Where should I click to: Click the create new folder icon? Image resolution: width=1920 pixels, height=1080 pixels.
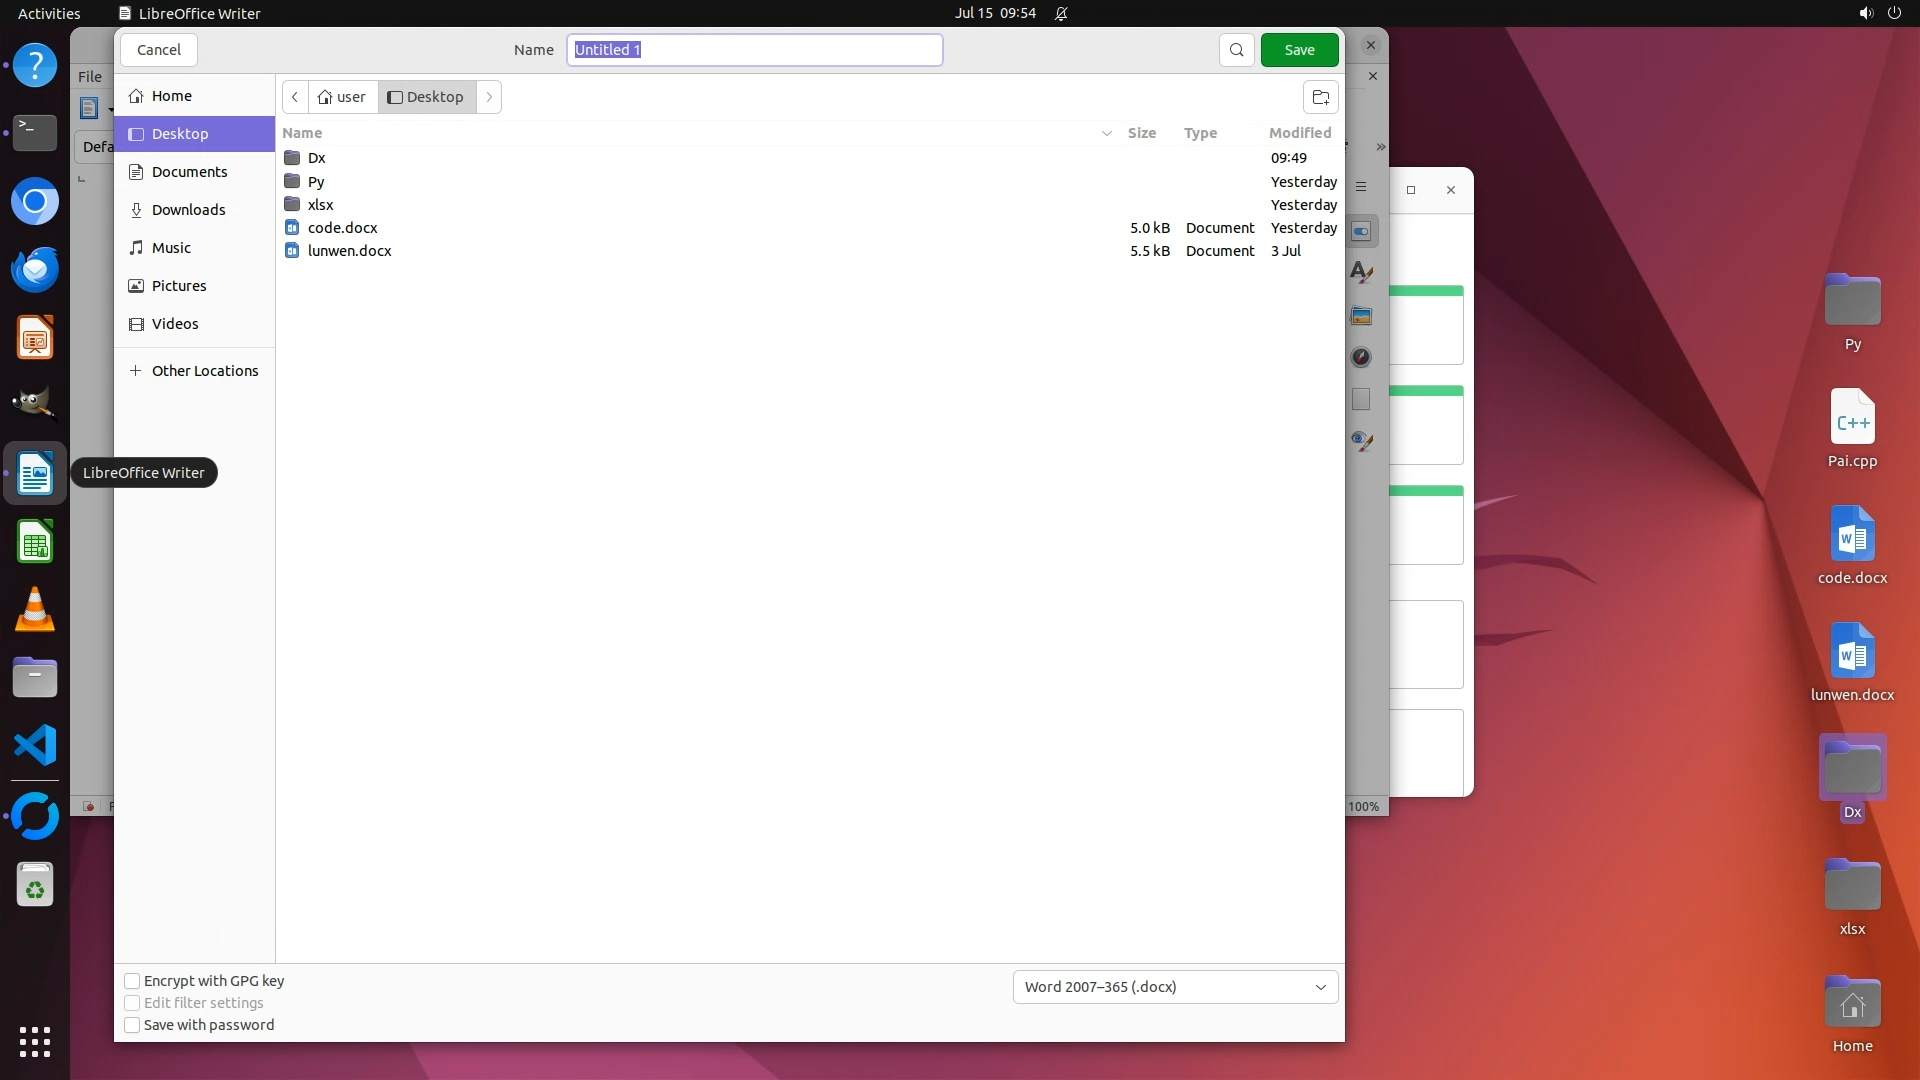(x=1320, y=97)
